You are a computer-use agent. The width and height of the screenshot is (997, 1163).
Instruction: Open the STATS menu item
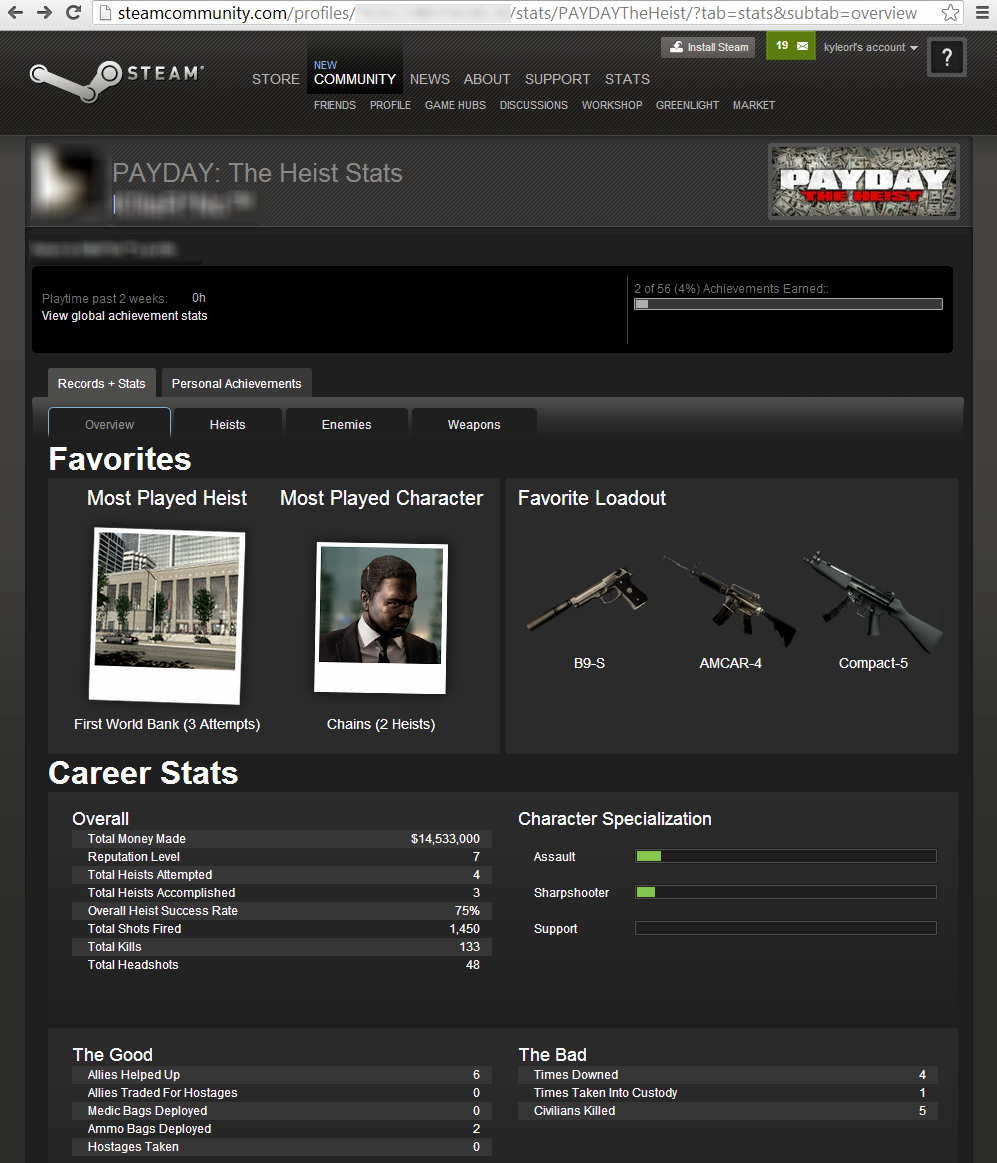(627, 79)
